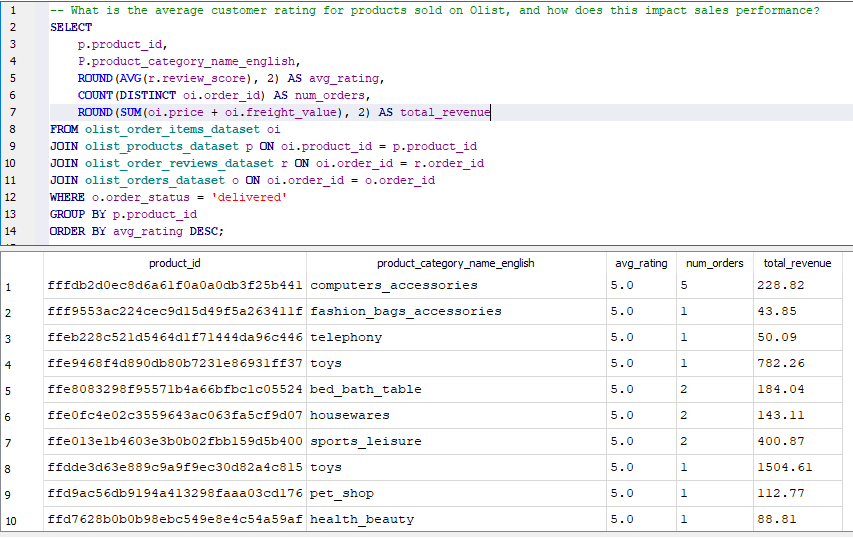Click the product_id column header
The image size is (853, 539).
[x=175, y=263]
